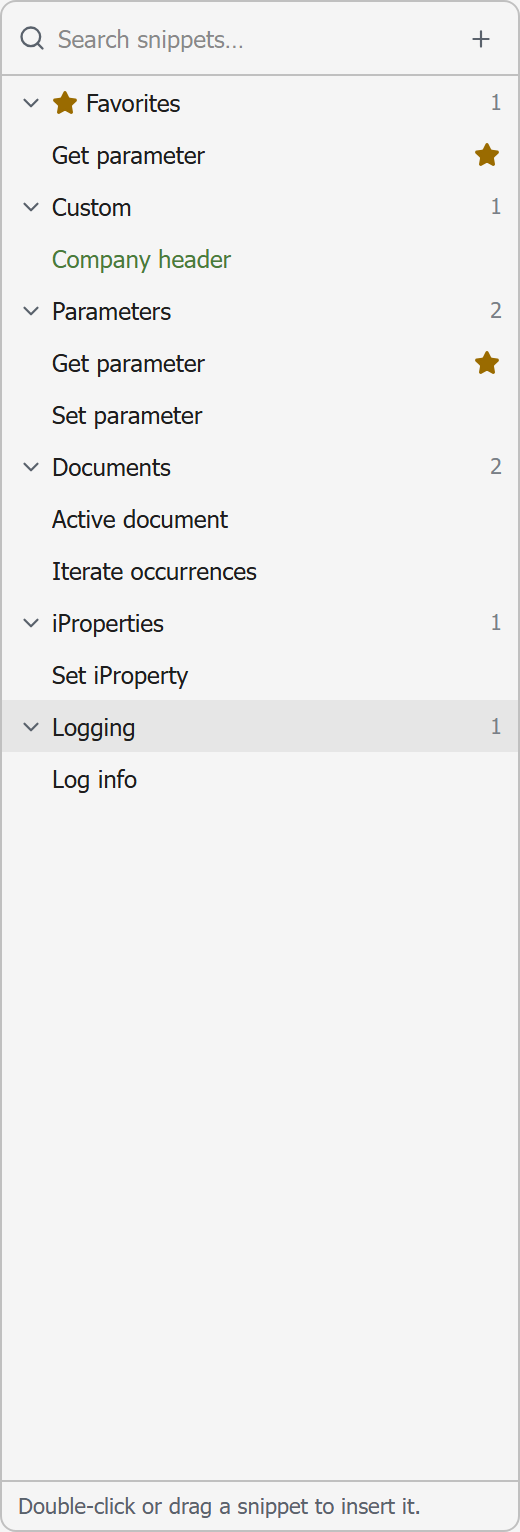Collapse the iProperties section chevron
Image resolution: width=520 pixels, height=1532 pixels.
31,623
